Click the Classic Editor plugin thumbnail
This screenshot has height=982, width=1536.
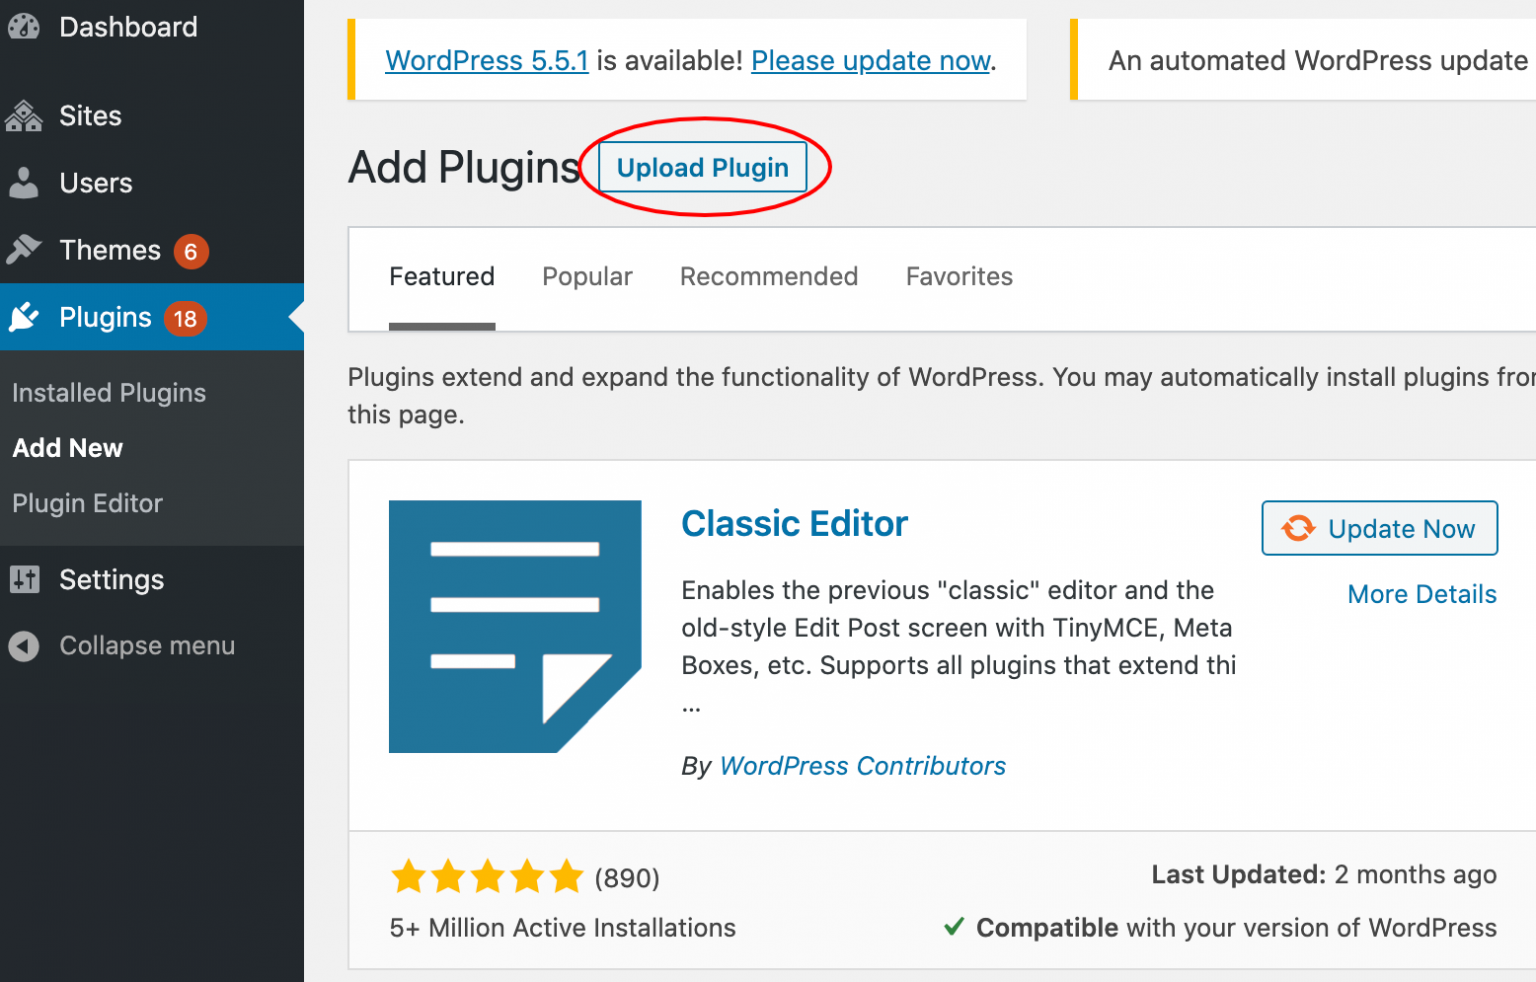514,626
